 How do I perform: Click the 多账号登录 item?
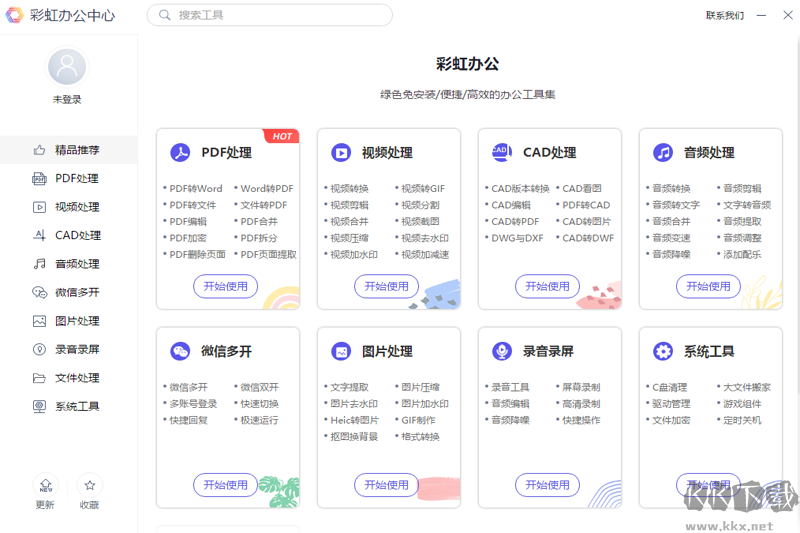click(x=193, y=404)
